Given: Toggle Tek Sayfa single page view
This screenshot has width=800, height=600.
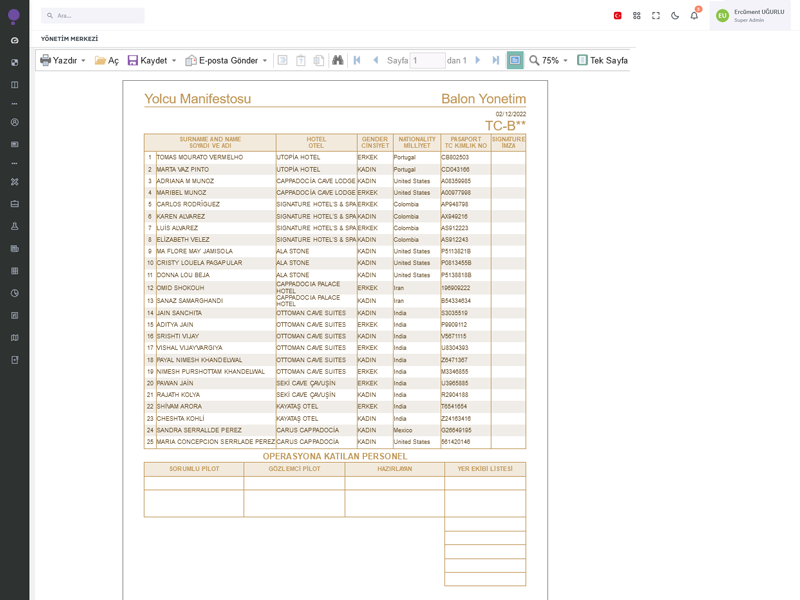Looking at the screenshot, I should point(602,60).
